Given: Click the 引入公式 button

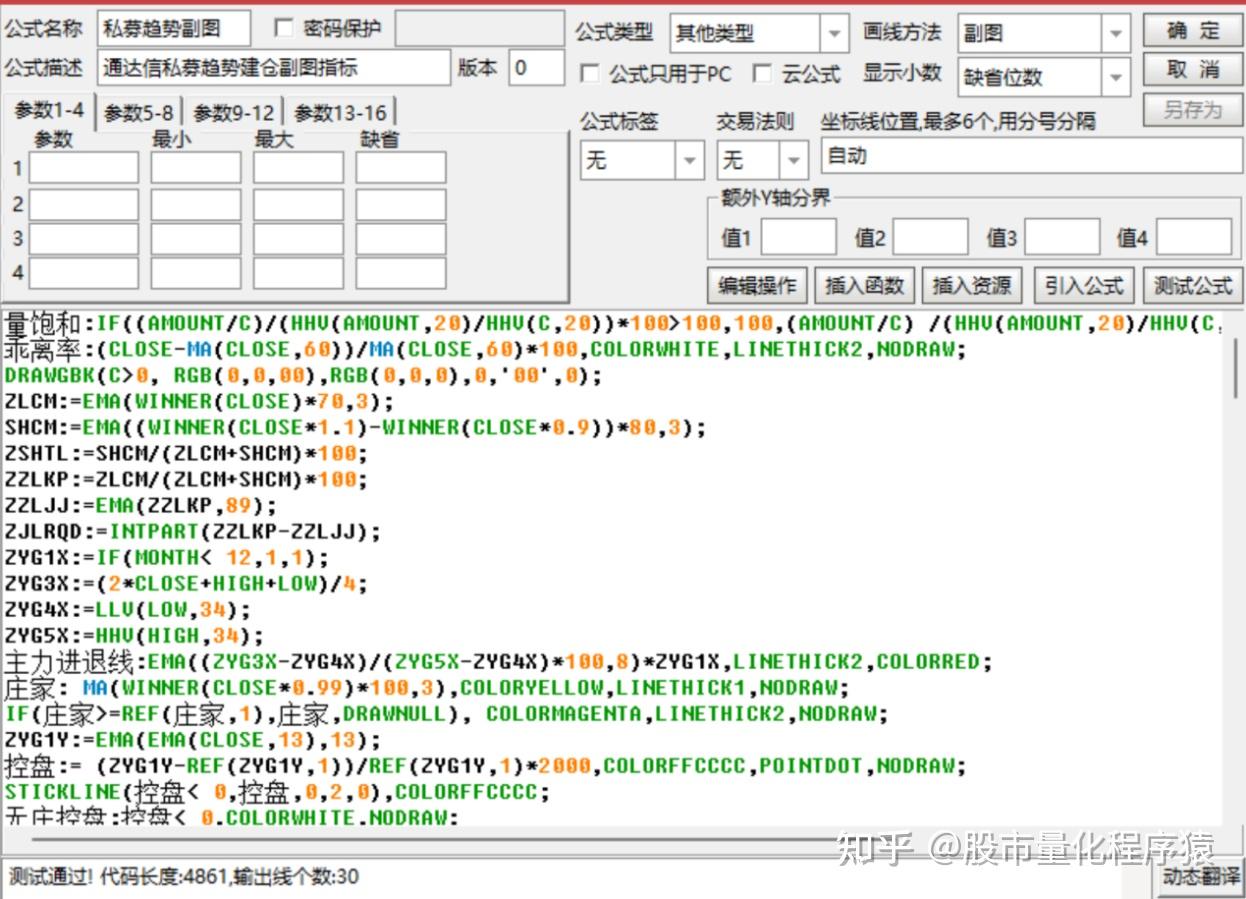Looking at the screenshot, I should (x=1084, y=286).
